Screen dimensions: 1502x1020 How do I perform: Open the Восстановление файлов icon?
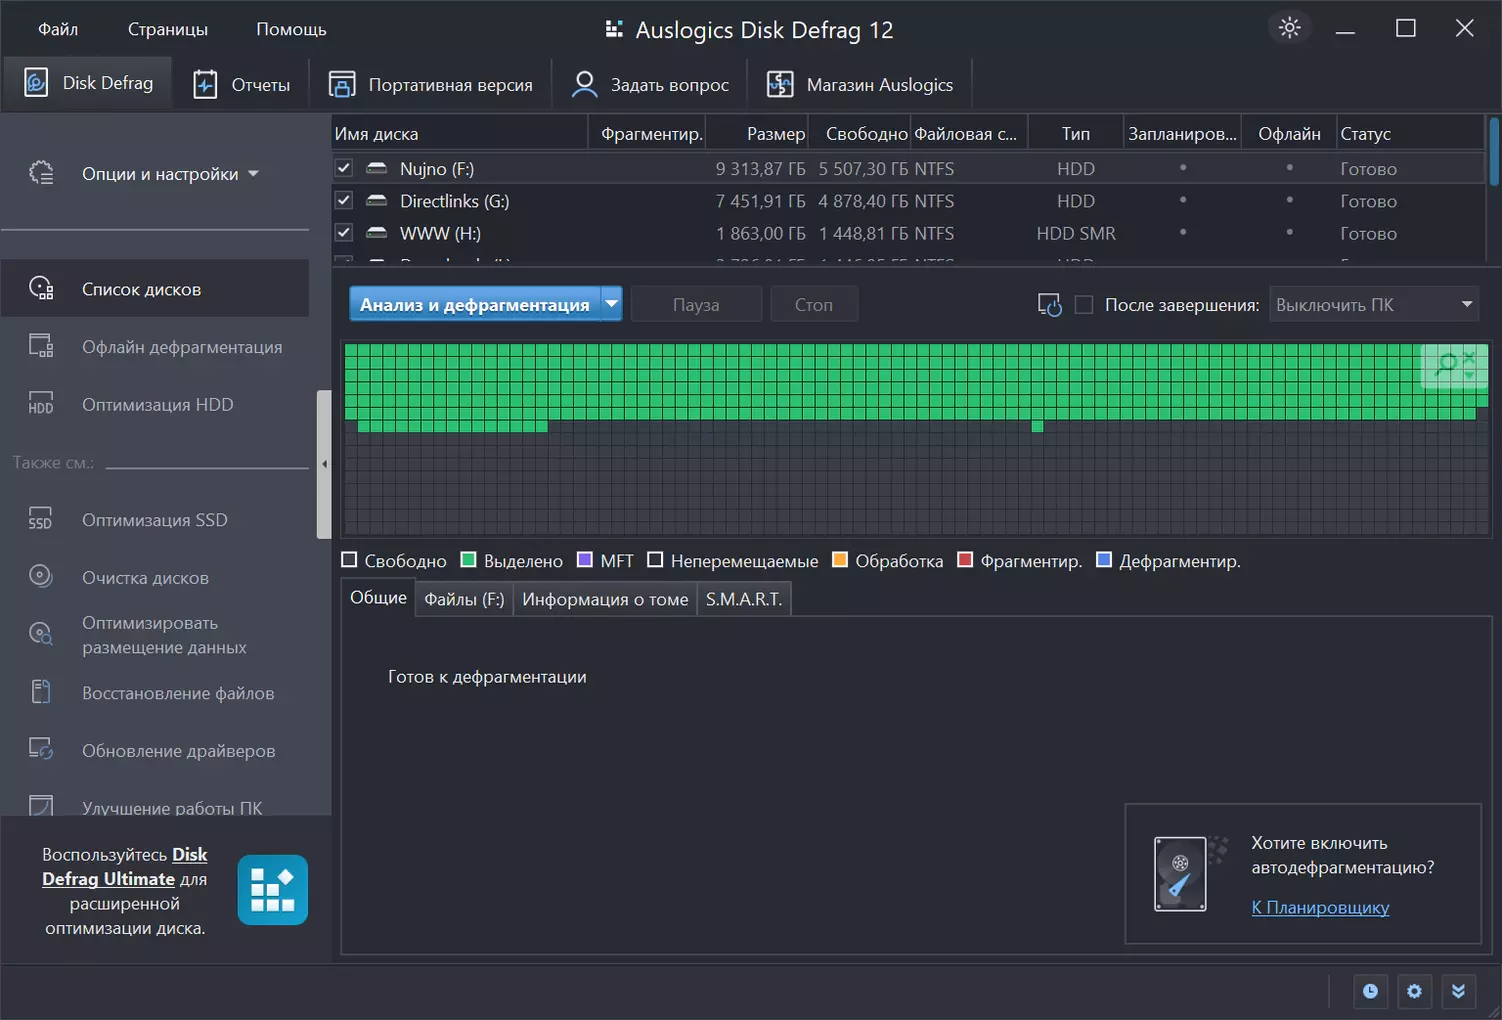(41, 692)
